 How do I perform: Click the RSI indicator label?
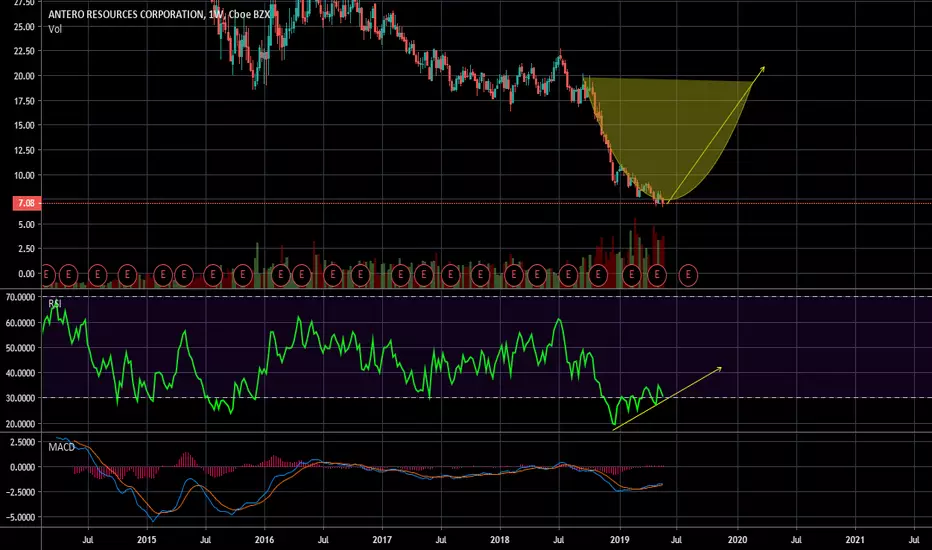(55, 304)
